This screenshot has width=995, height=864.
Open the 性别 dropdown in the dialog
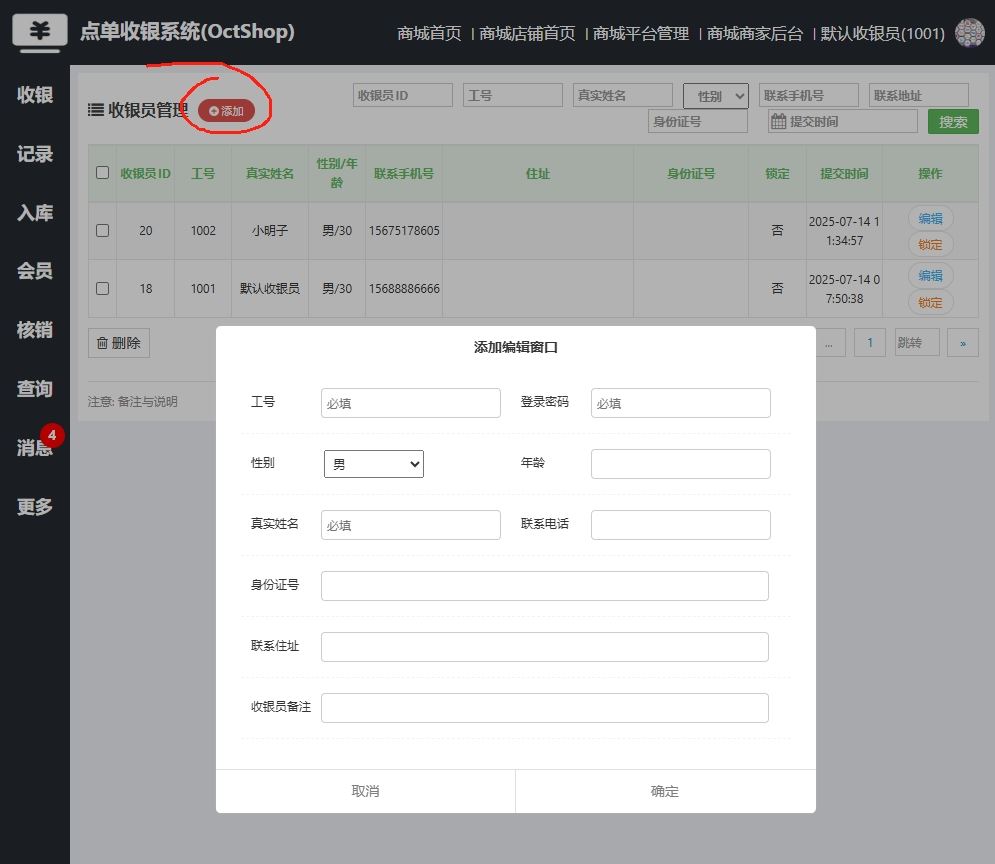coord(374,464)
